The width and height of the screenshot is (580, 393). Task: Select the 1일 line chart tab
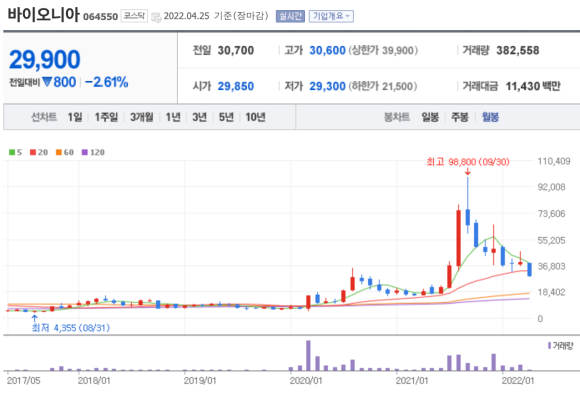pyautogui.click(x=75, y=117)
